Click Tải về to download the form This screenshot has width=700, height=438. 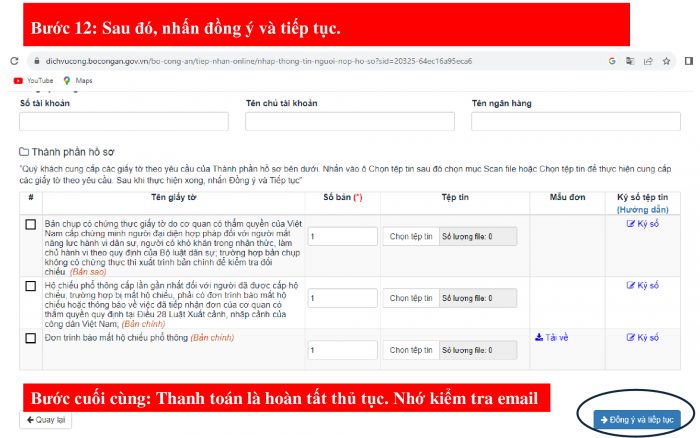pyautogui.click(x=551, y=338)
